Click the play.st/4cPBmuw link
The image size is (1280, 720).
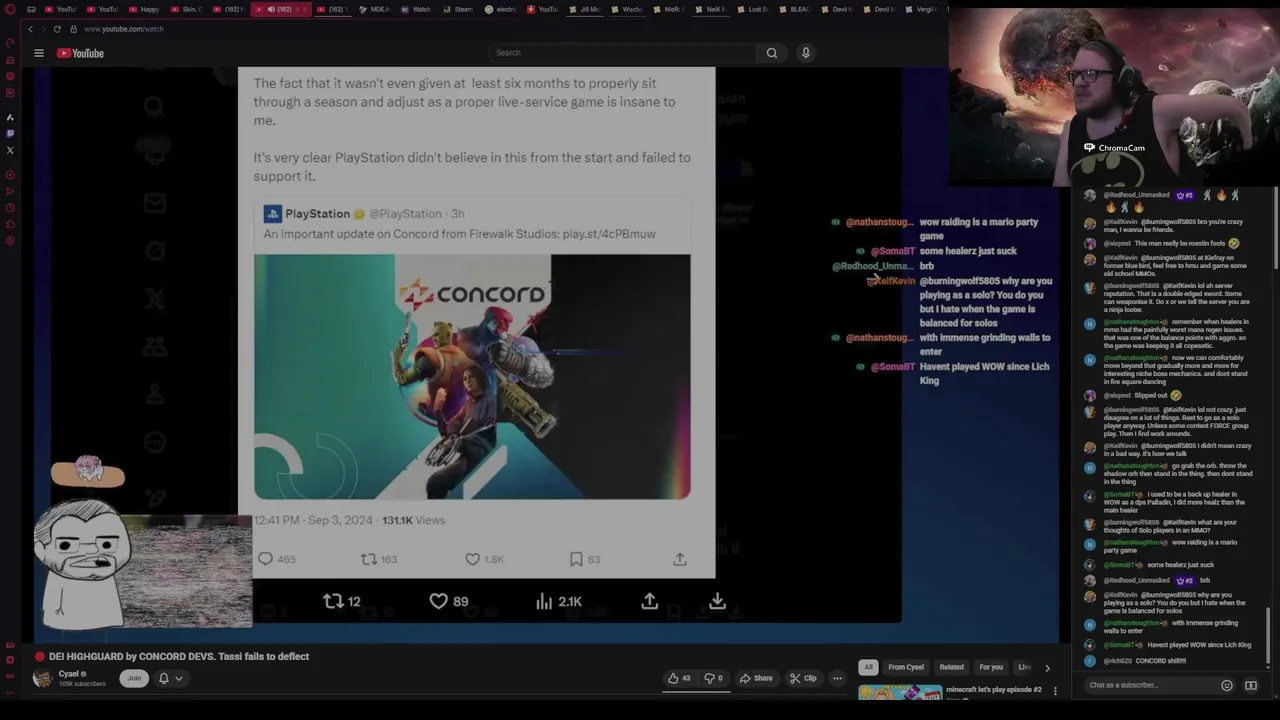click(609, 234)
